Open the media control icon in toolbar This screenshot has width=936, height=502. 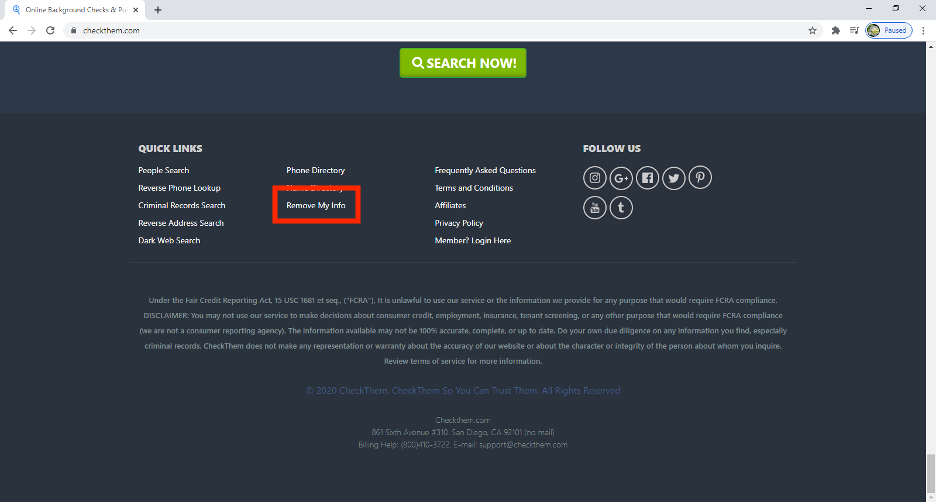pyautogui.click(x=854, y=30)
